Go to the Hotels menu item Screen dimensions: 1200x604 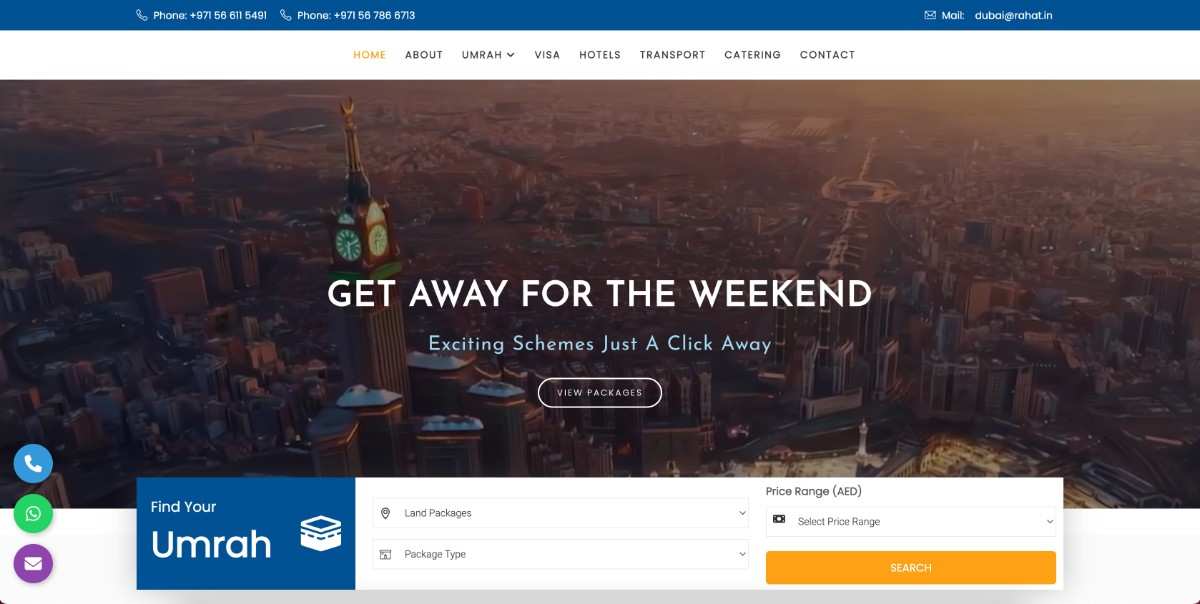click(x=600, y=55)
